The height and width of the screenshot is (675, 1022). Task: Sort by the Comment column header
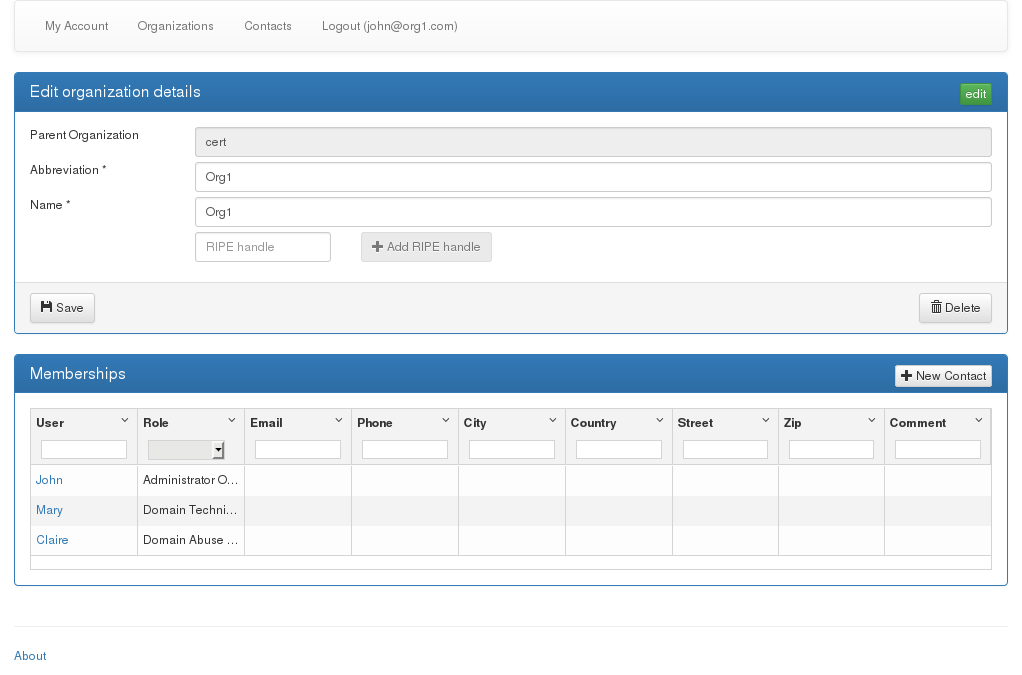pyautogui.click(x=918, y=423)
